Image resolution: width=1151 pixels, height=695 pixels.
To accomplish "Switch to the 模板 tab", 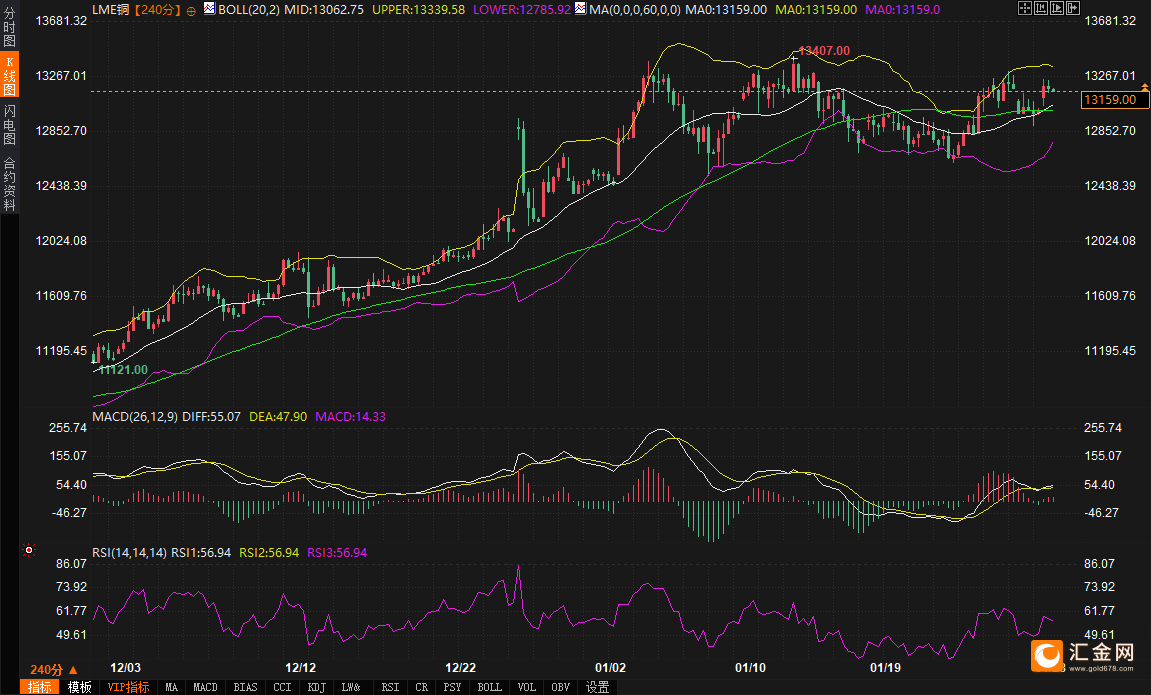I will tap(80, 687).
